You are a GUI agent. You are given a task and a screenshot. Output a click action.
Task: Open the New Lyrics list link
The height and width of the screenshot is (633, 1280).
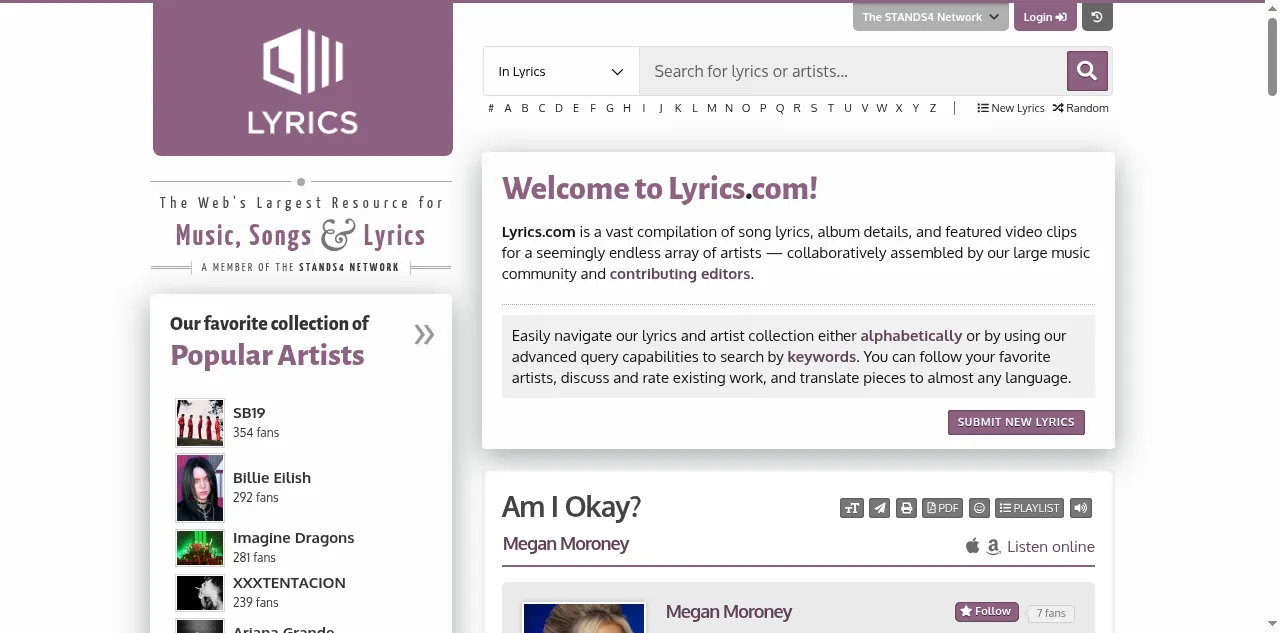tap(1011, 108)
